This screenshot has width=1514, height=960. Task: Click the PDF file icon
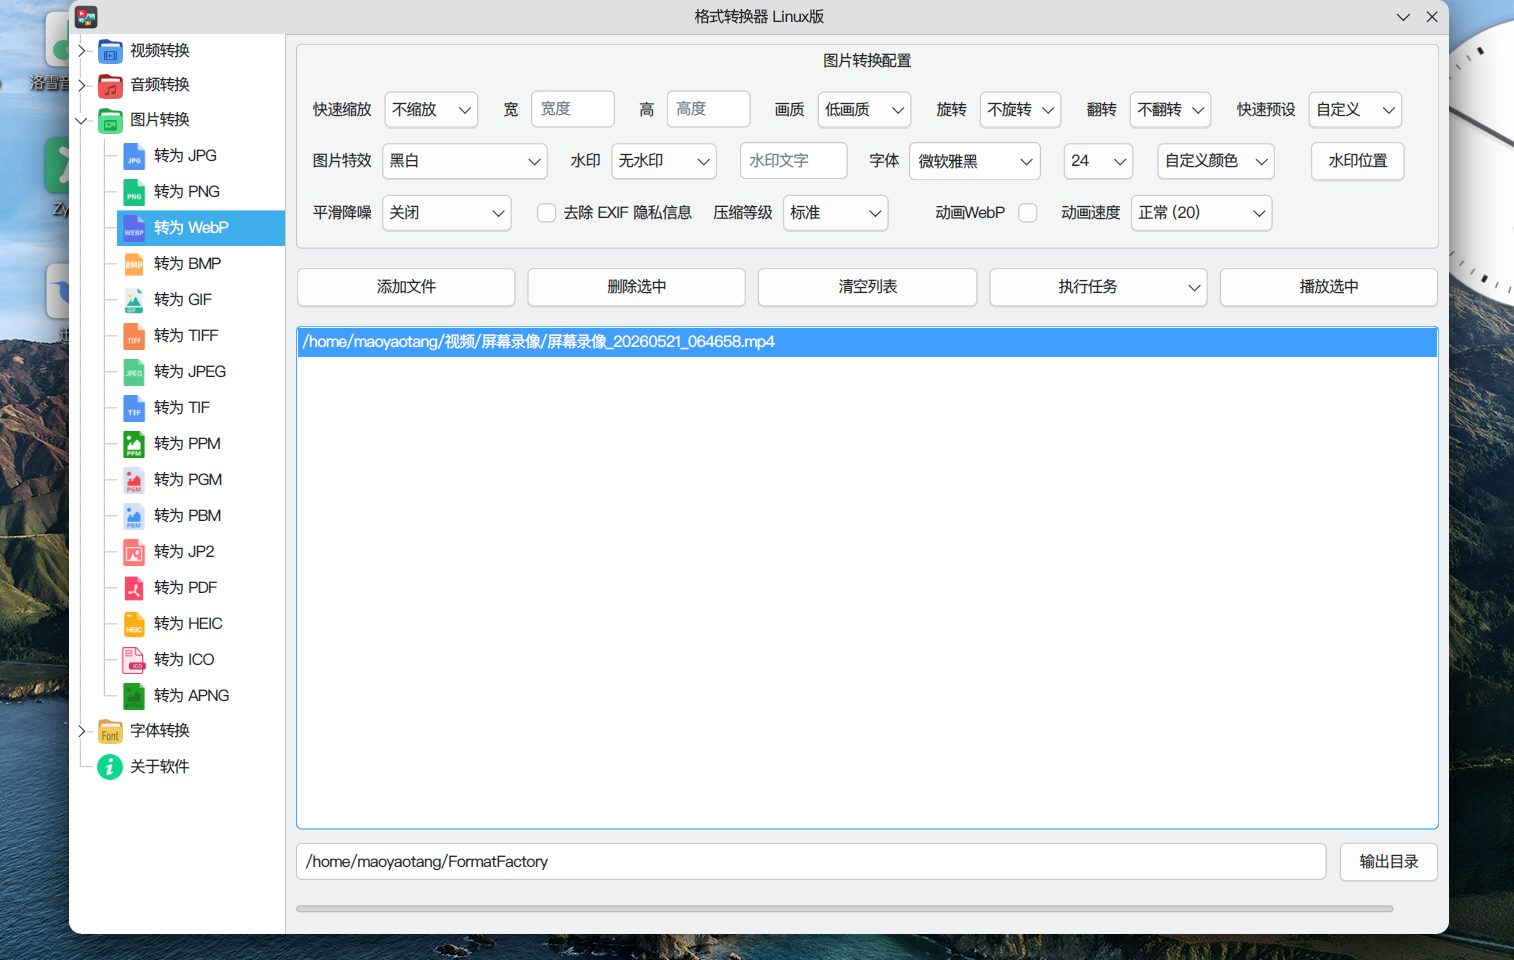pos(134,588)
